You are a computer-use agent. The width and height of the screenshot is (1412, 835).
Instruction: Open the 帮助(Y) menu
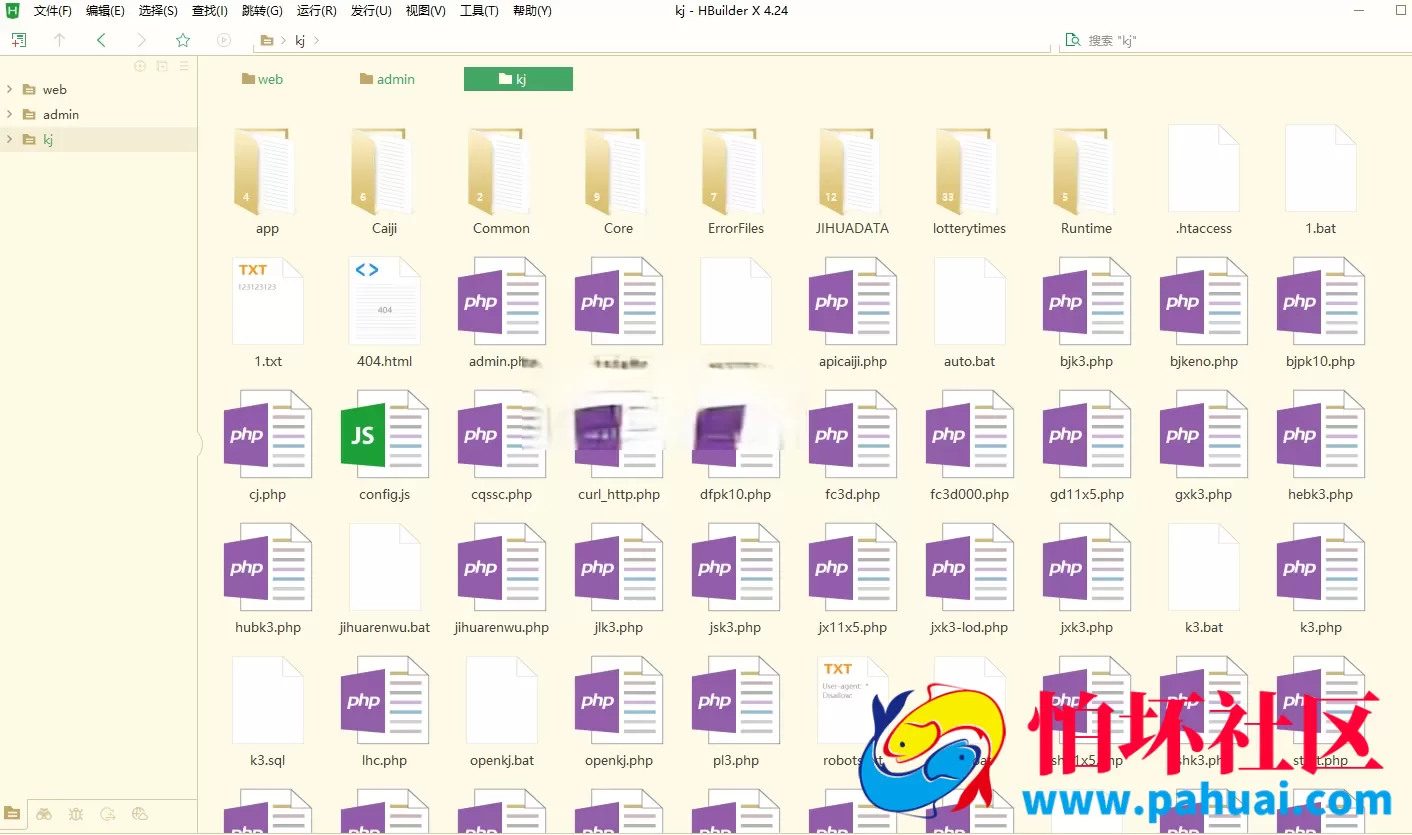tap(532, 11)
